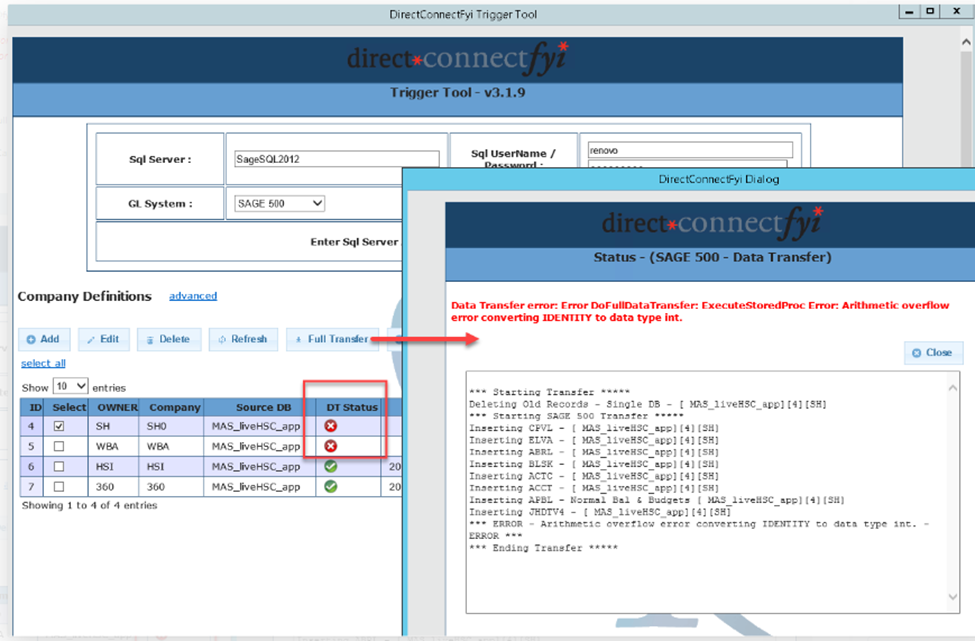The width and height of the screenshot is (975, 641).
Task: Maximize the Trigger Tool window
Action: click(930, 12)
